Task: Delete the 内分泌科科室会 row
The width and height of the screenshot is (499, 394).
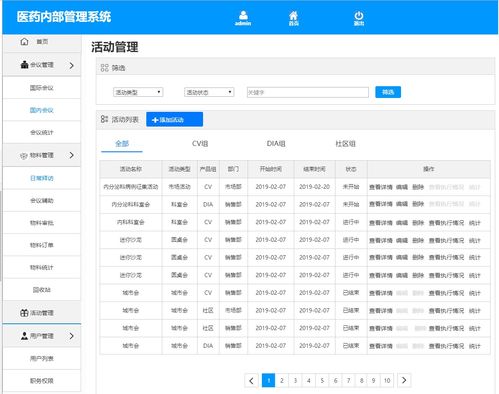Action: (x=418, y=204)
